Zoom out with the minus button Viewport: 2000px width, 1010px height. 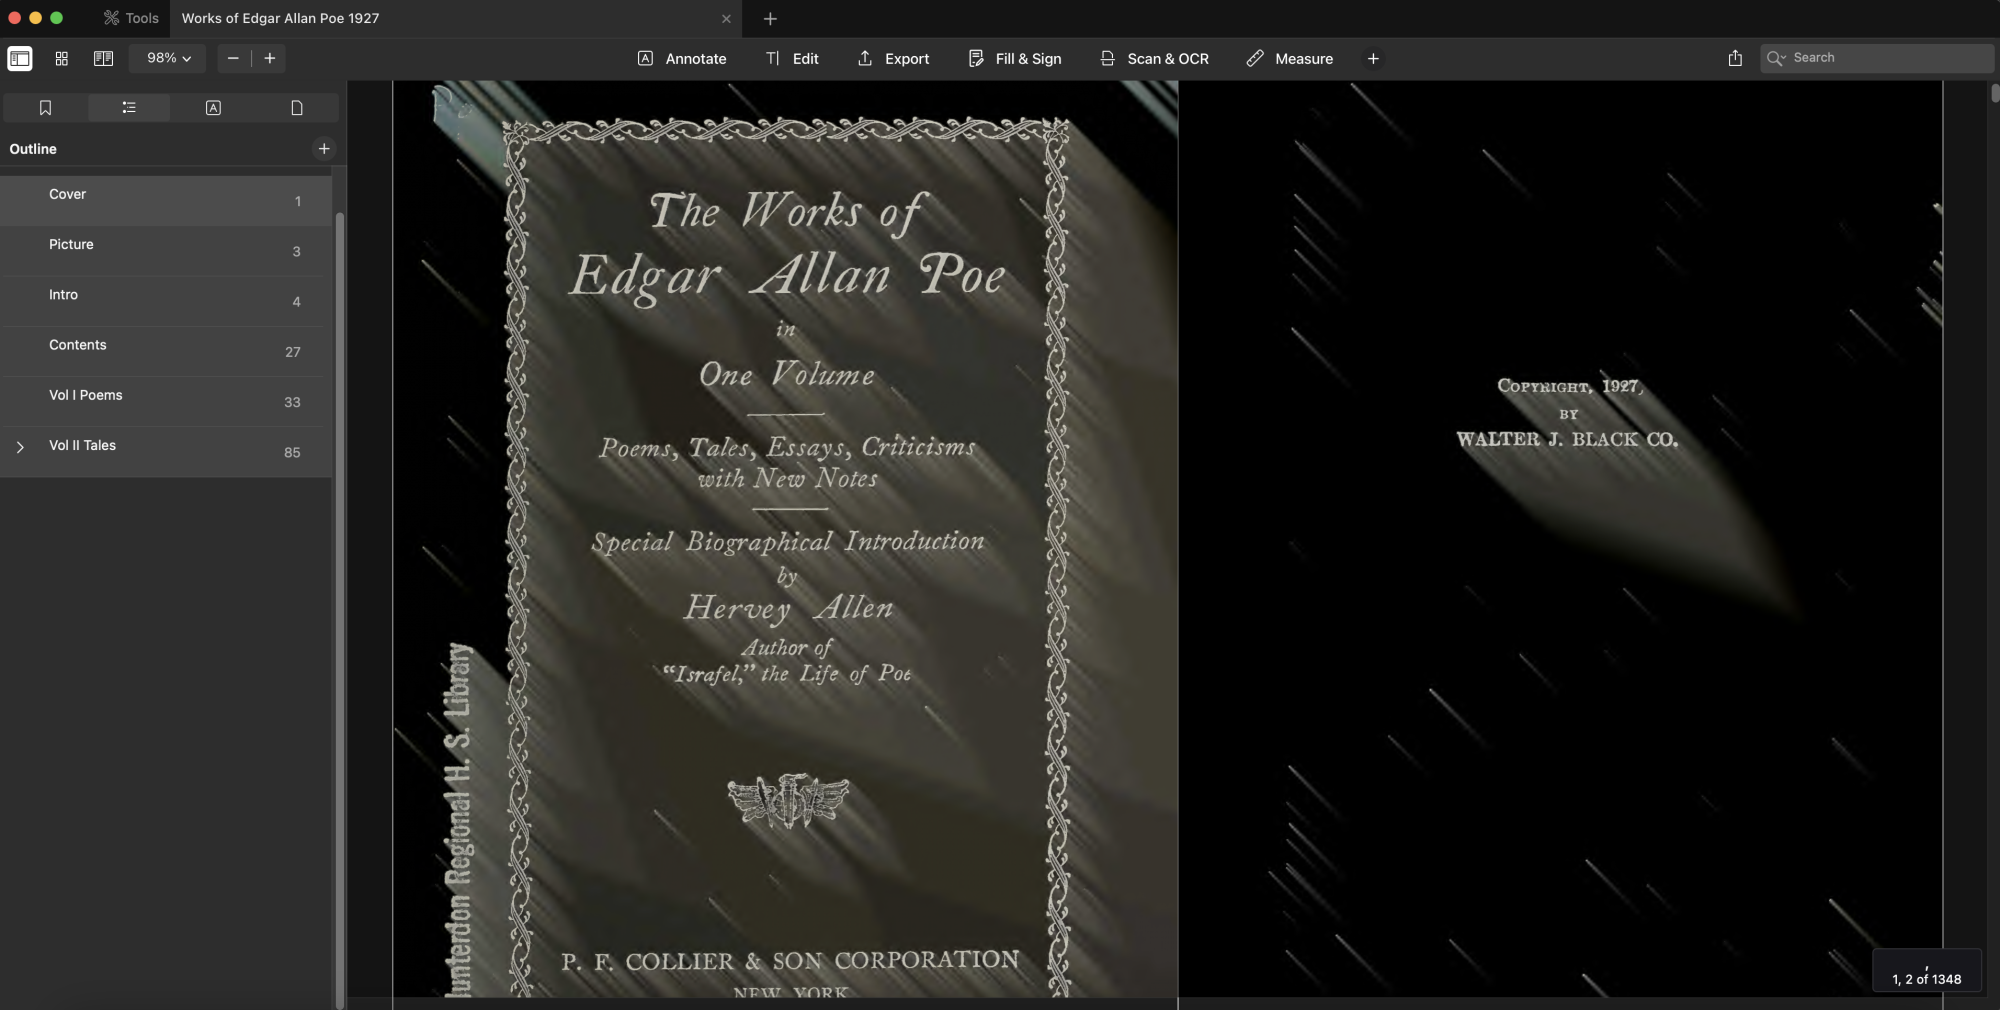coord(233,58)
